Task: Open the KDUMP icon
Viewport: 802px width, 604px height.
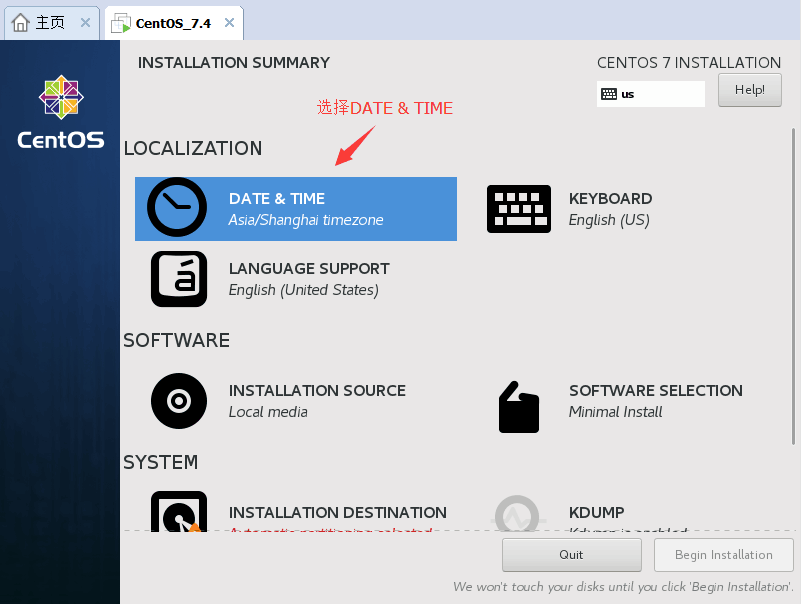Action: coord(517,513)
